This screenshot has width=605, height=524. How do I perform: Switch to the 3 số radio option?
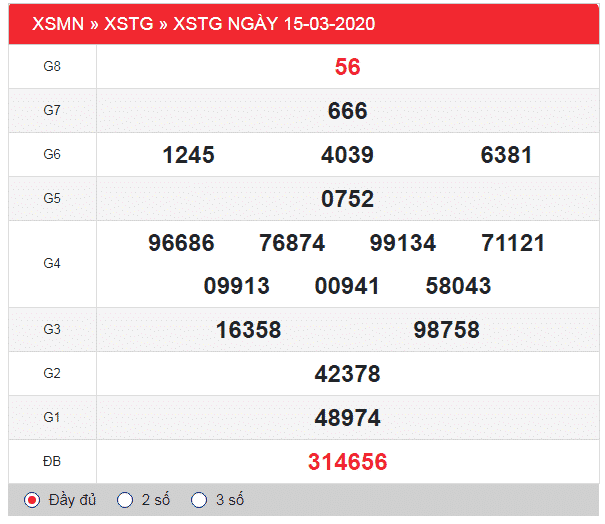tap(199, 500)
